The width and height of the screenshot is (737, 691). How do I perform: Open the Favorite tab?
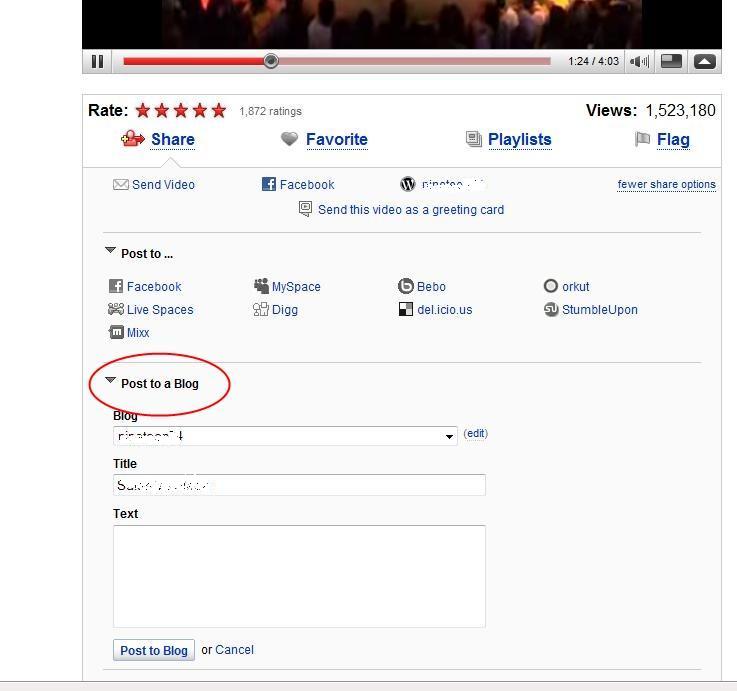pos(336,140)
